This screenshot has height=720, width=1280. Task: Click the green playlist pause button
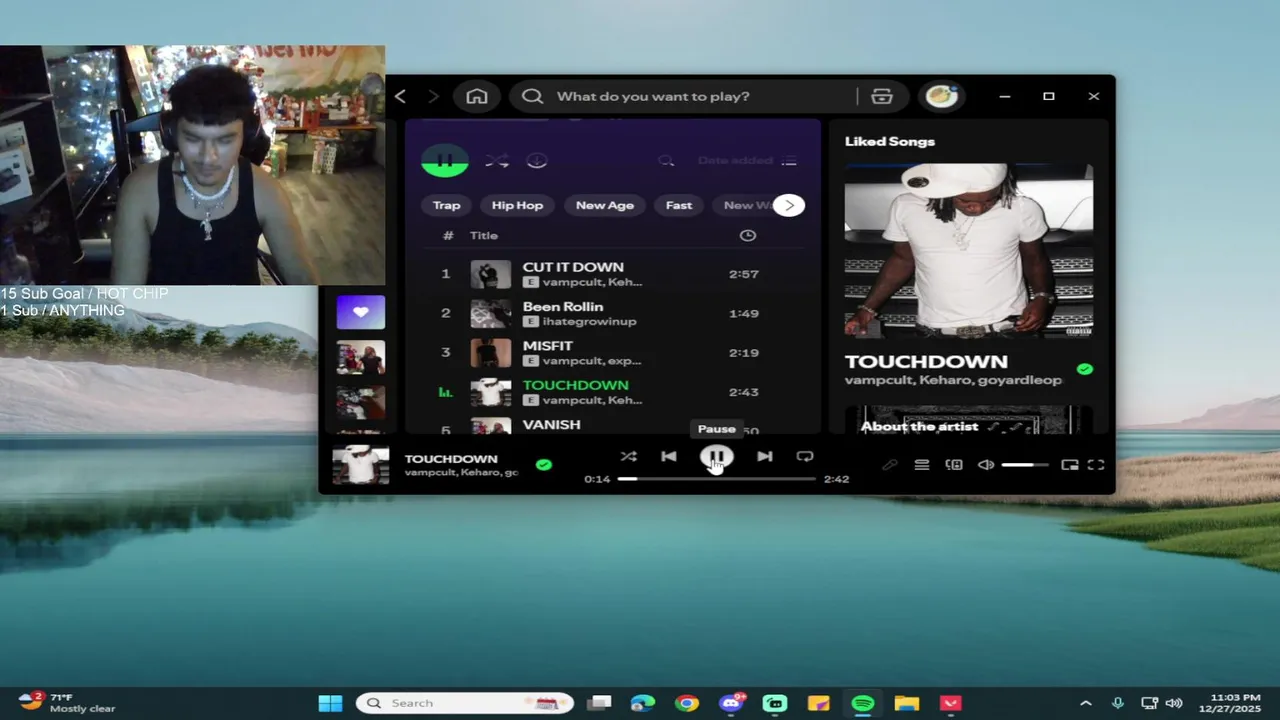[x=445, y=160]
